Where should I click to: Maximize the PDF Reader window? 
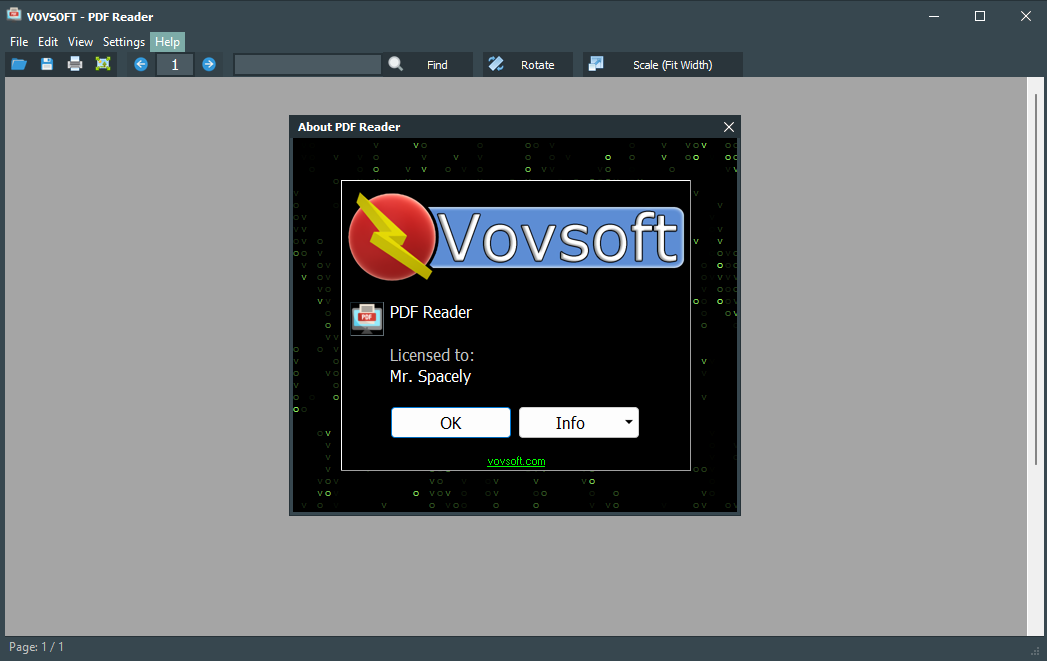point(980,16)
